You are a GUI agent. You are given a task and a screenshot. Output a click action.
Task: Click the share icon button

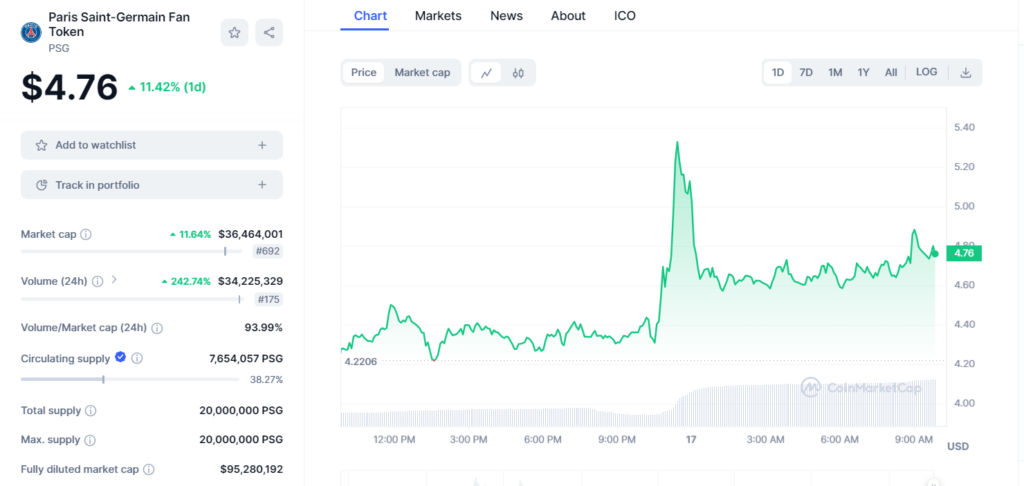pyautogui.click(x=269, y=33)
